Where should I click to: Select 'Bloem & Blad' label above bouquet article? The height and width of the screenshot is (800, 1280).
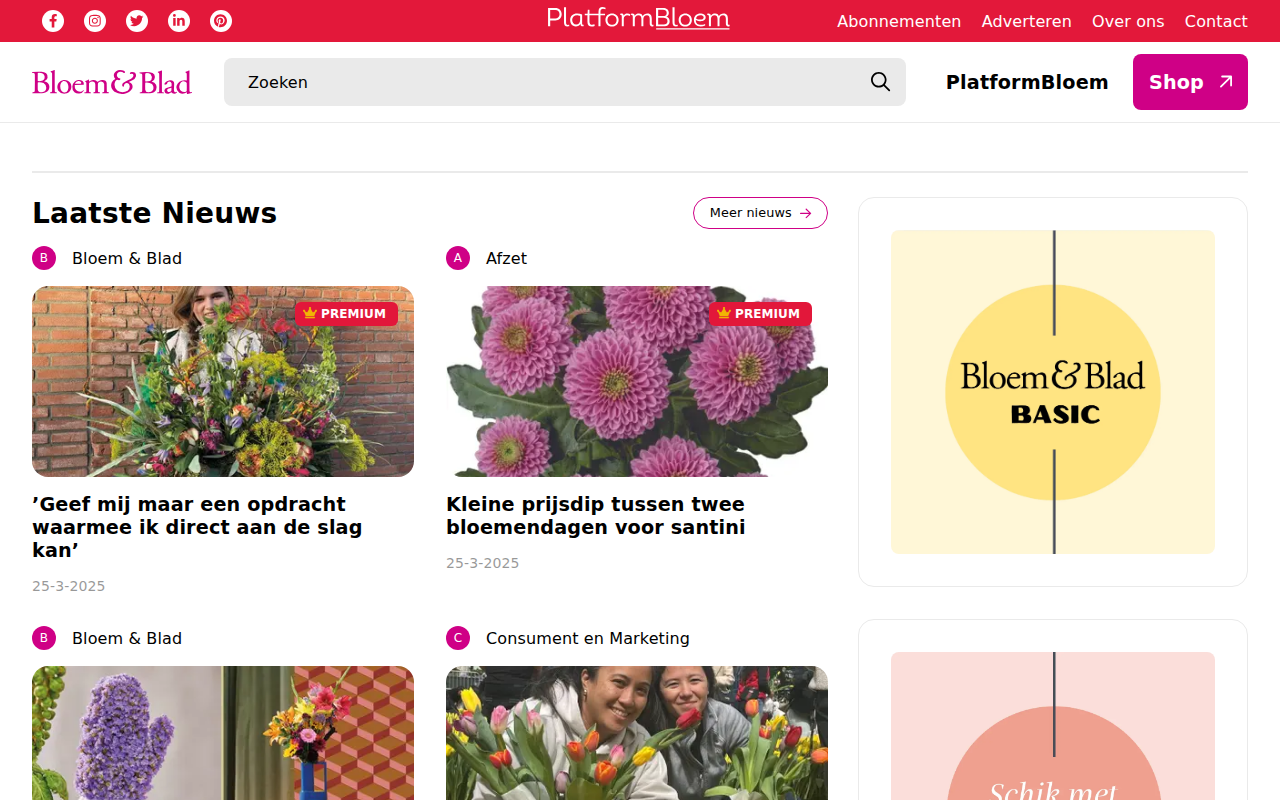pyautogui.click(x=127, y=258)
